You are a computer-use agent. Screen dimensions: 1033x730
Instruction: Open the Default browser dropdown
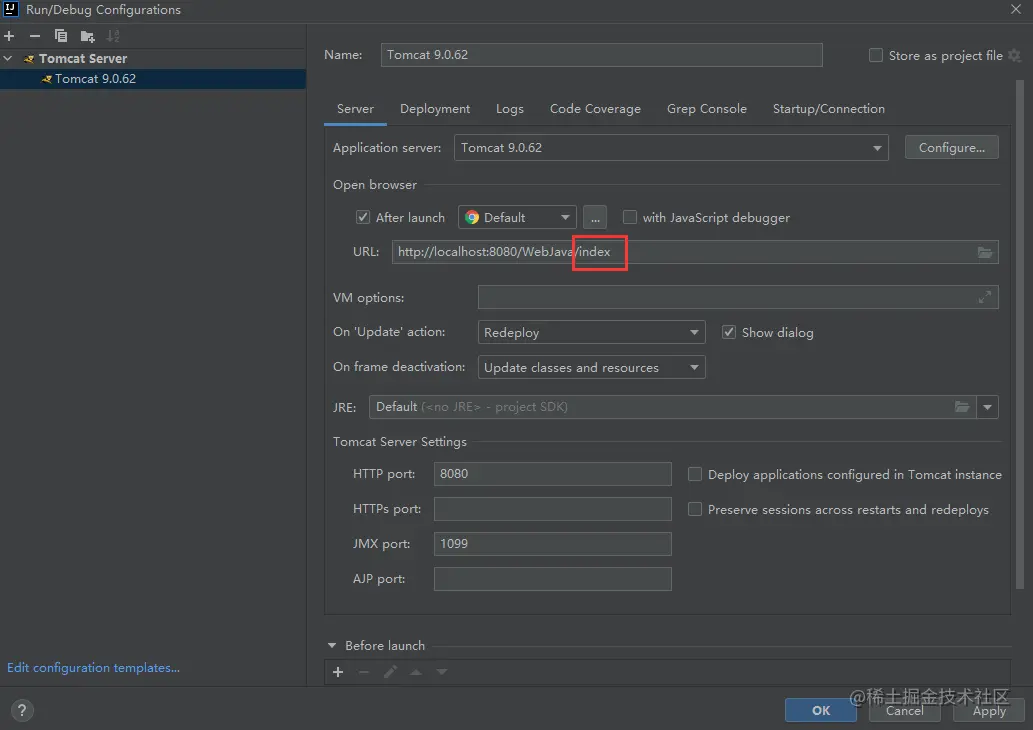coord(517,217)
